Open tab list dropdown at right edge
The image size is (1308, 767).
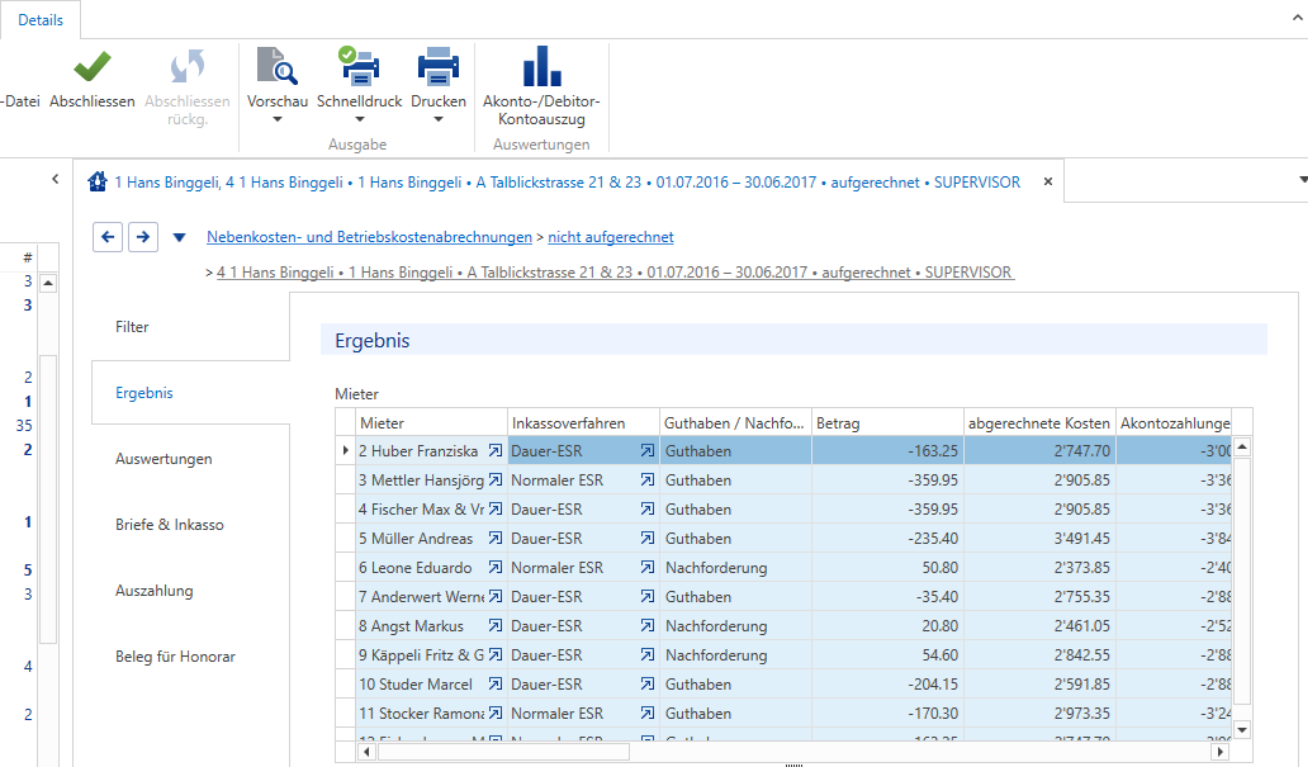tap(1303, 181)
